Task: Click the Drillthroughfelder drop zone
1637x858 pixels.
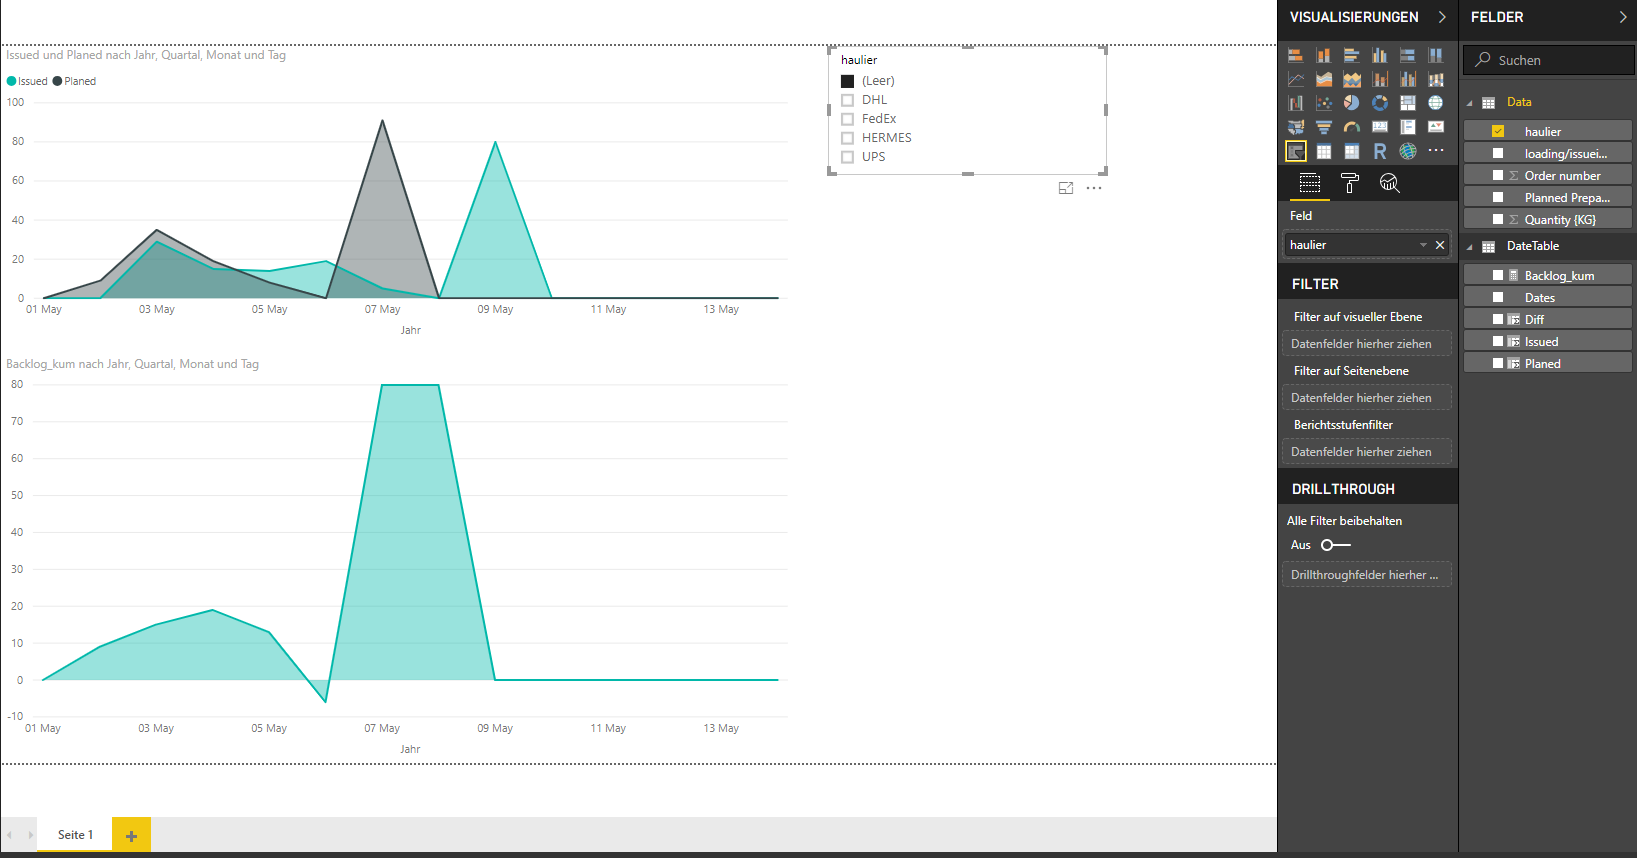Action: 1367,575
